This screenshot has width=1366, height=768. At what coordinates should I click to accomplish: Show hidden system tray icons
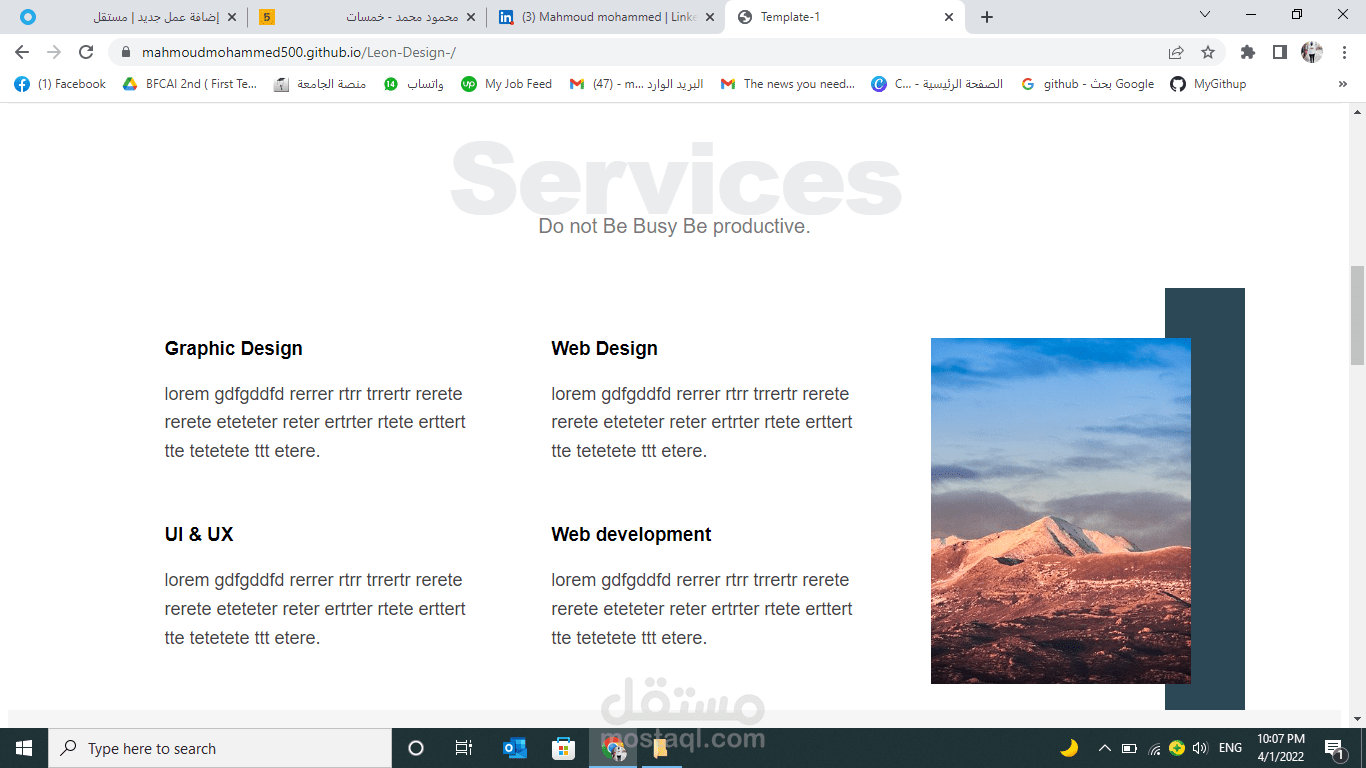pos(1105,748)
